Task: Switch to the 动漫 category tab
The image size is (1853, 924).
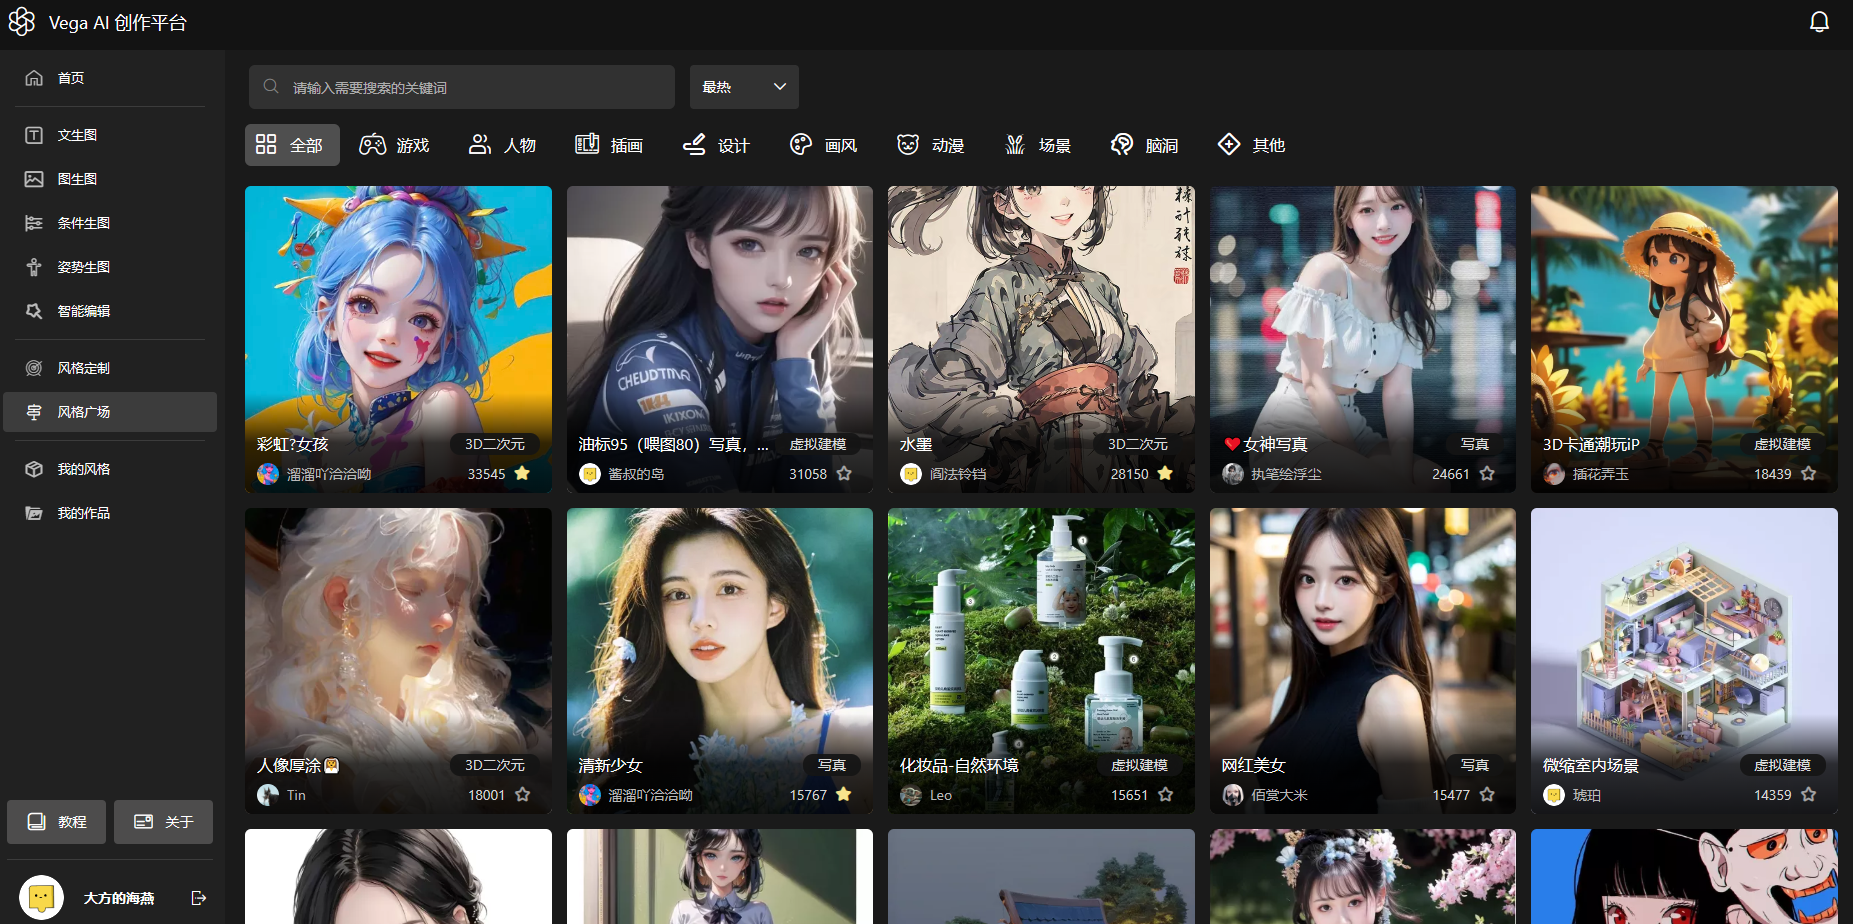Action: 930,144
